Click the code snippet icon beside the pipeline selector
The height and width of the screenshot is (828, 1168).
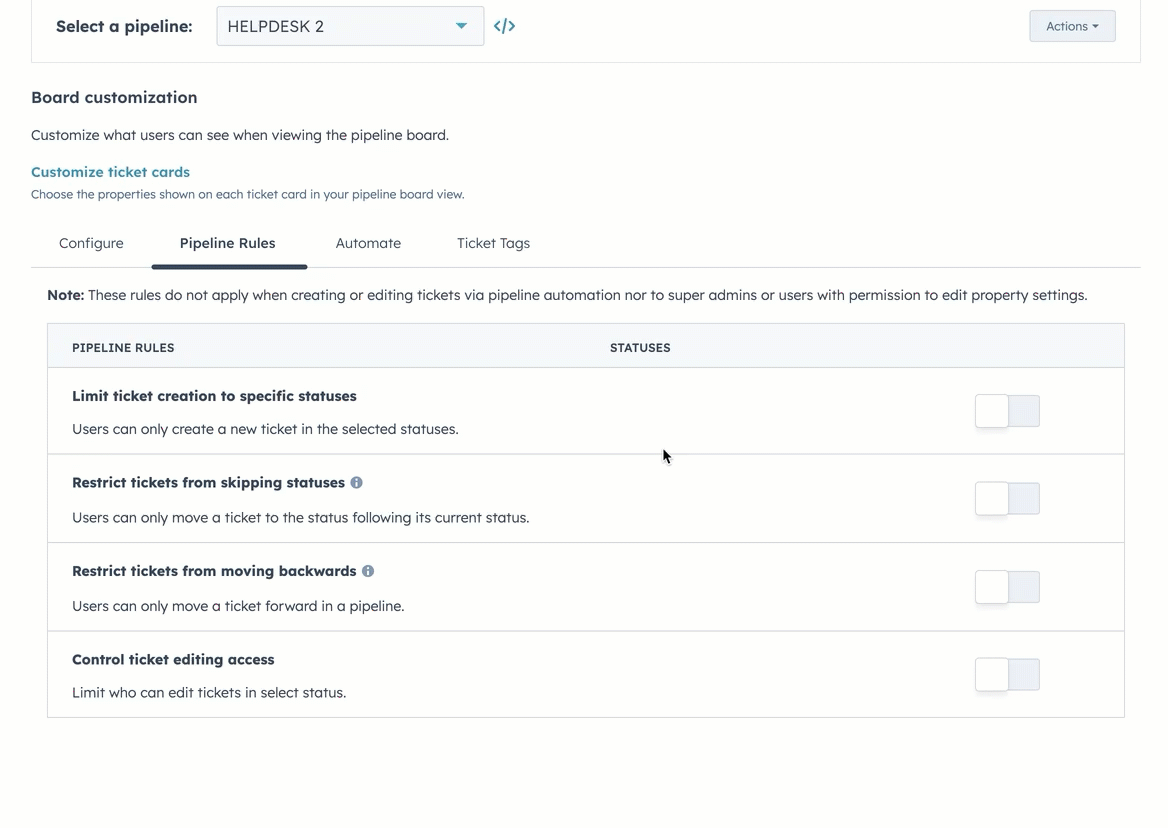[x=504, y=26]
